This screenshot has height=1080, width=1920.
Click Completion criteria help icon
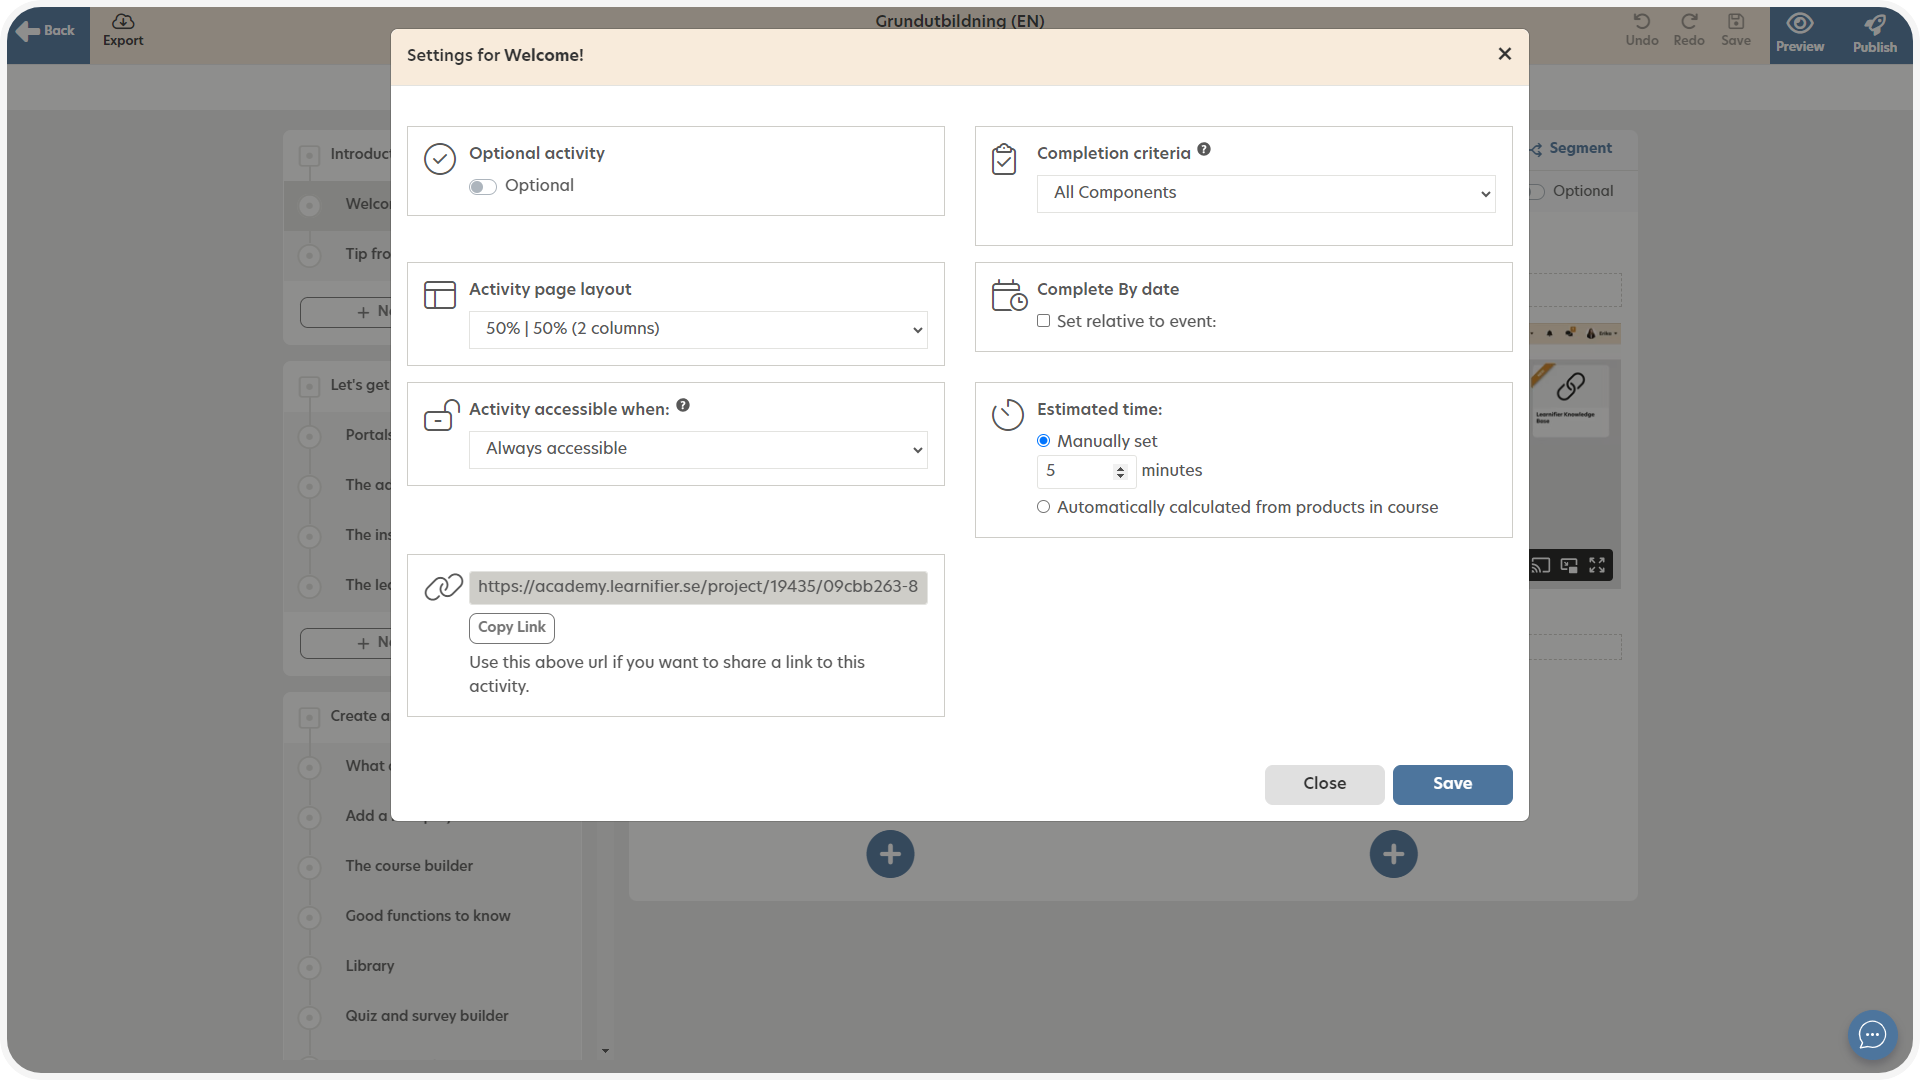pos(1204,150)
